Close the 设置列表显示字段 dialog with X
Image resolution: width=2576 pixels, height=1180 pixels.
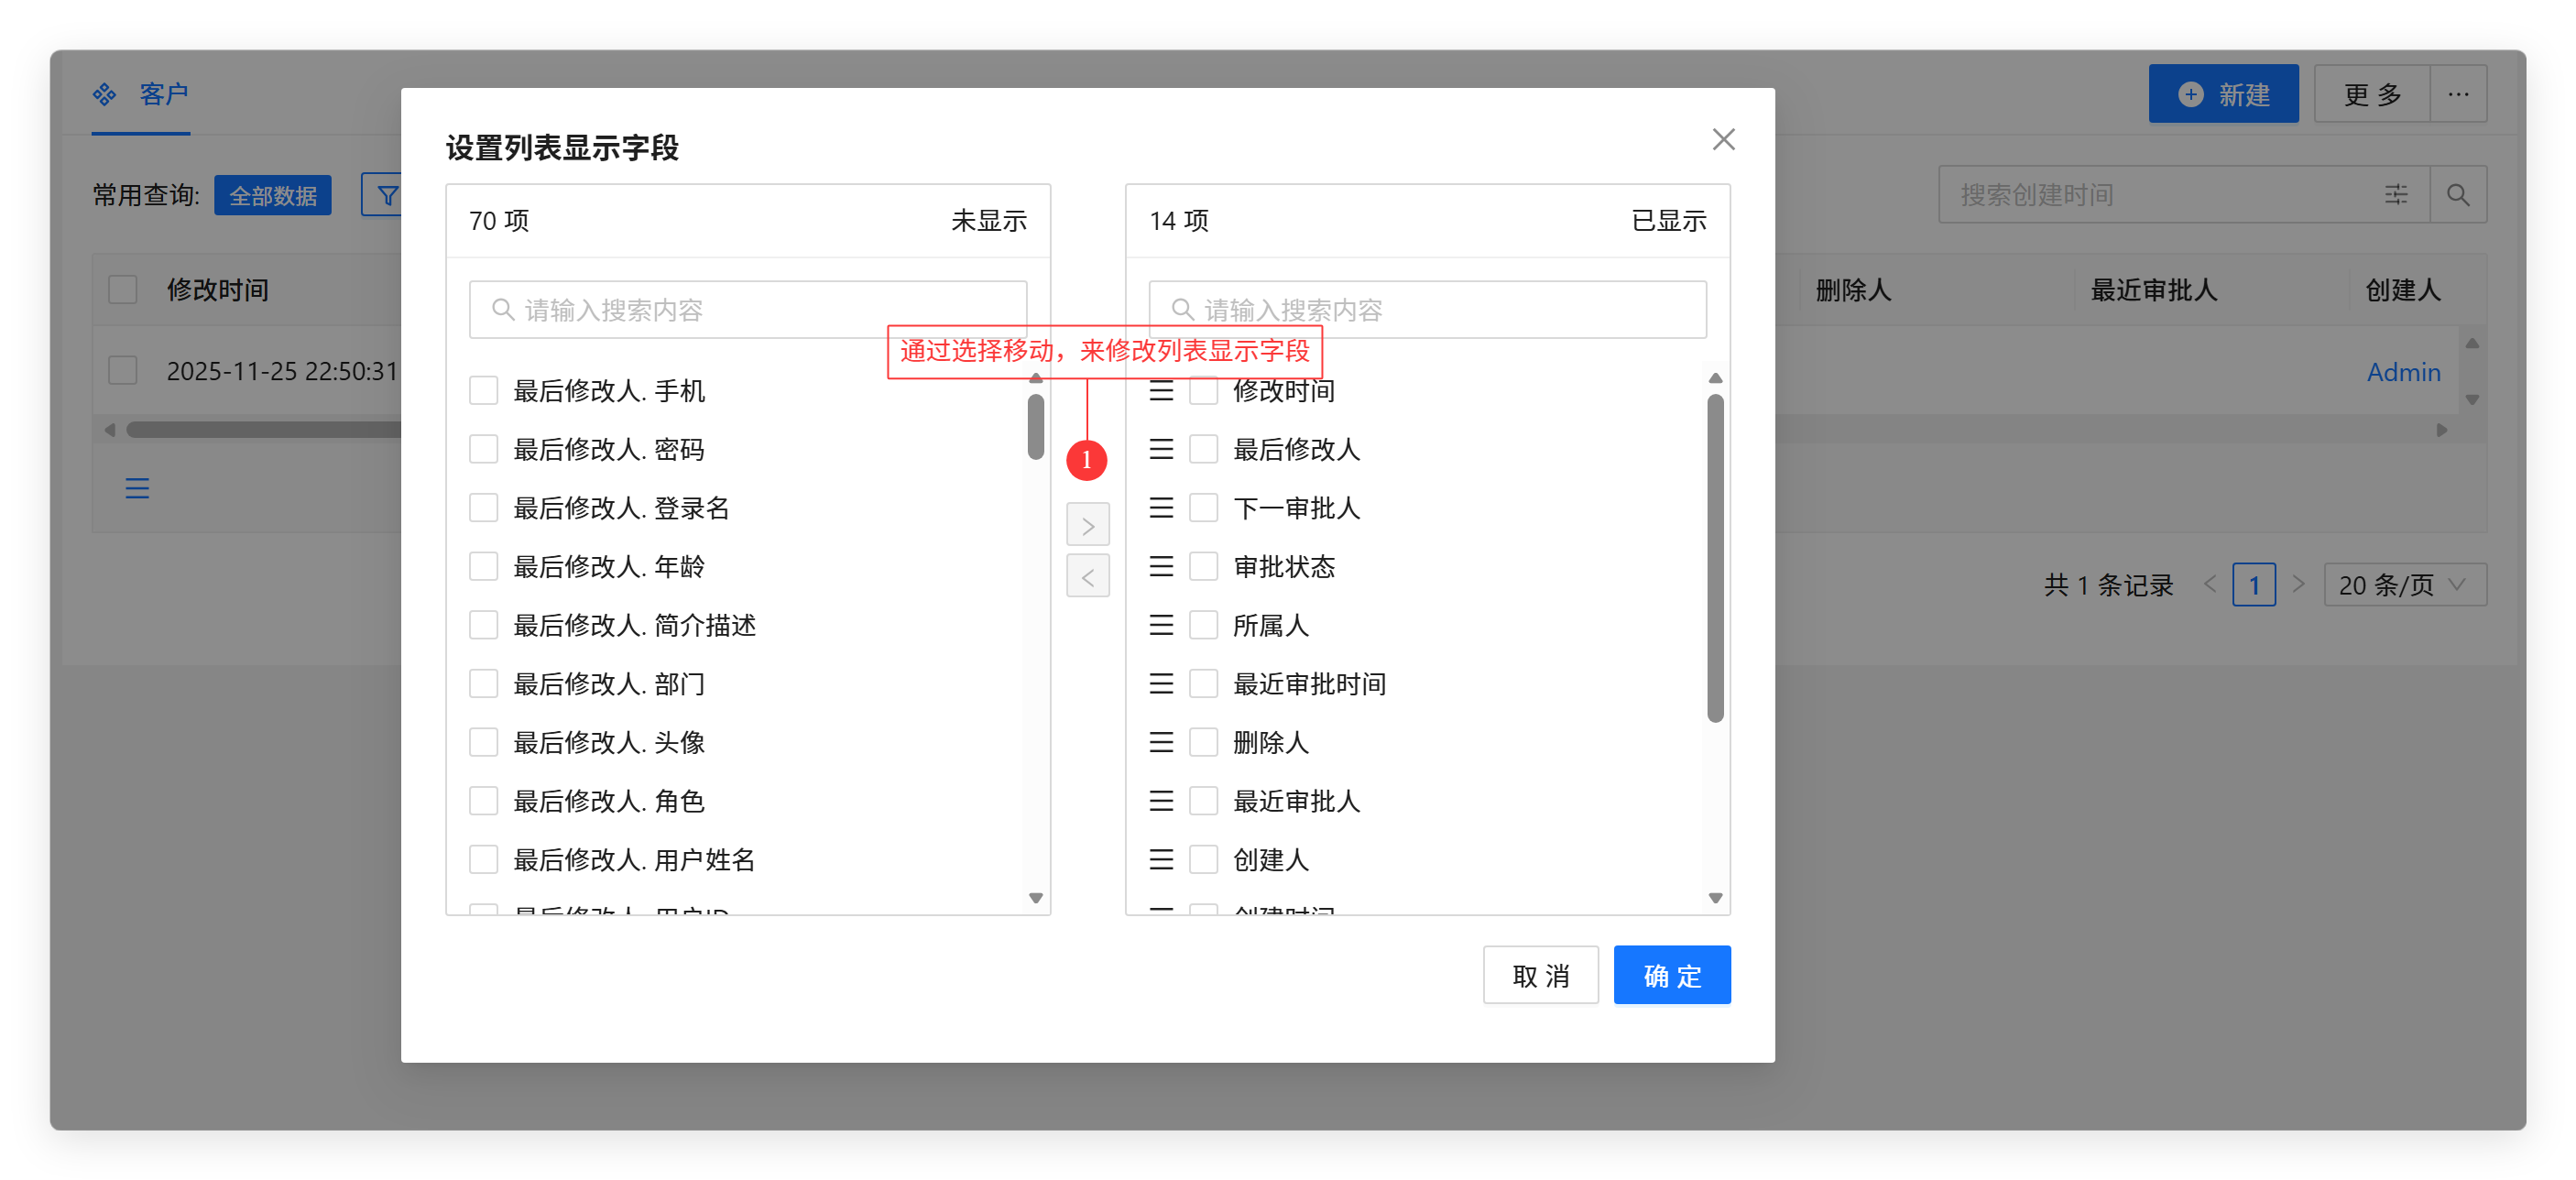pyautogui.click(x=1722, y=139)
